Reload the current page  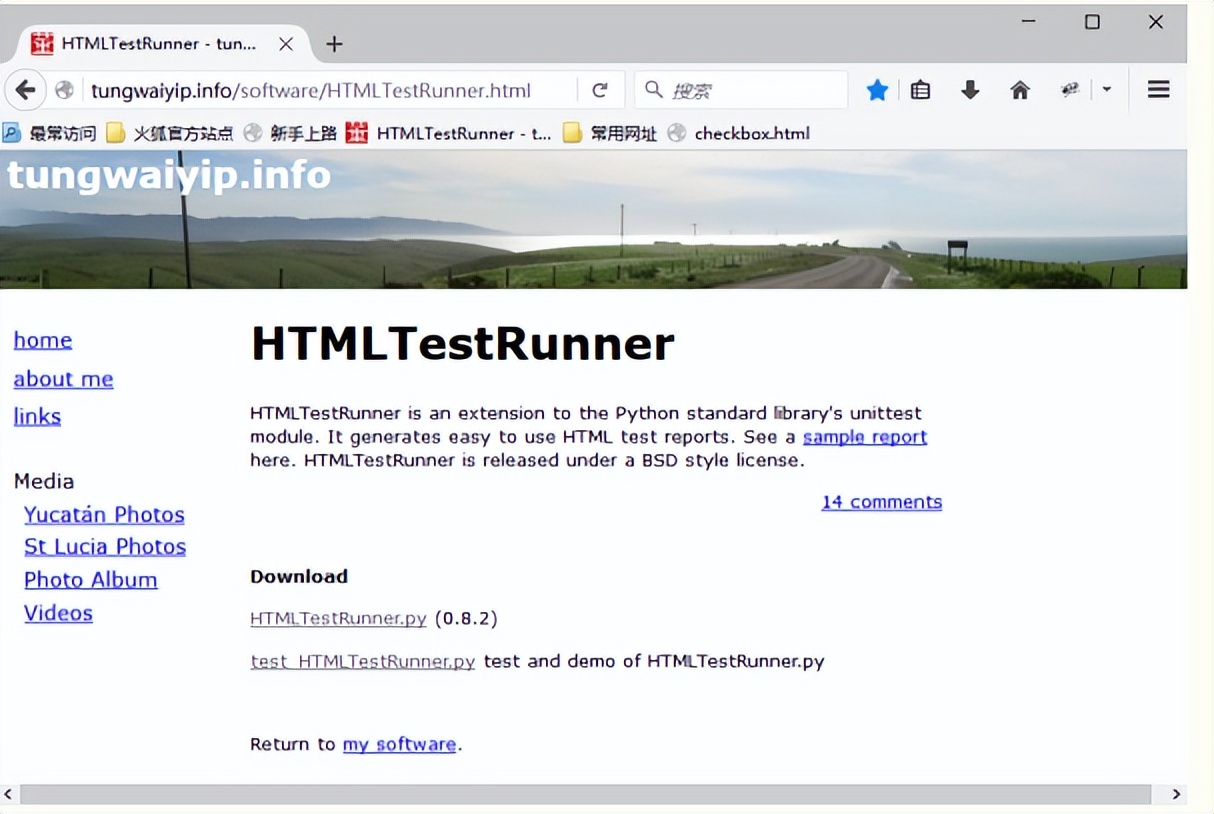click(x=601, y=89)
